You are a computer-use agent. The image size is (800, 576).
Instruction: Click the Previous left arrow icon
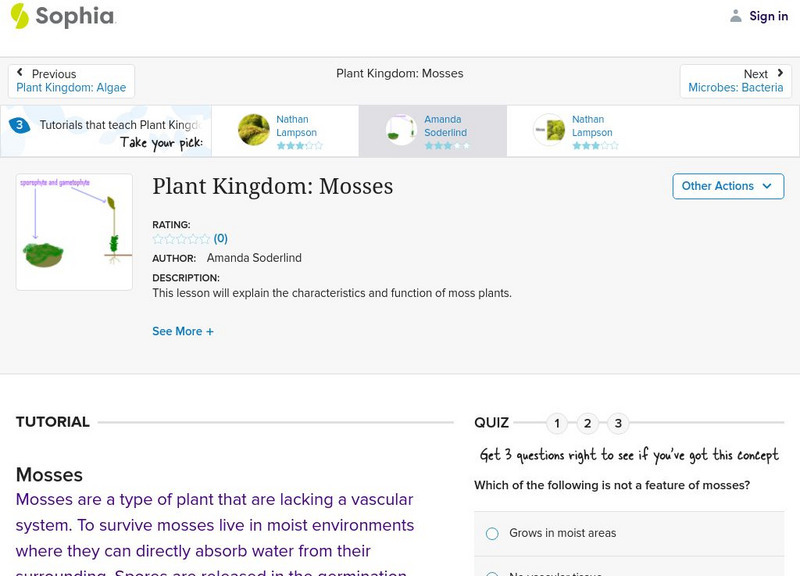point(21,74)
